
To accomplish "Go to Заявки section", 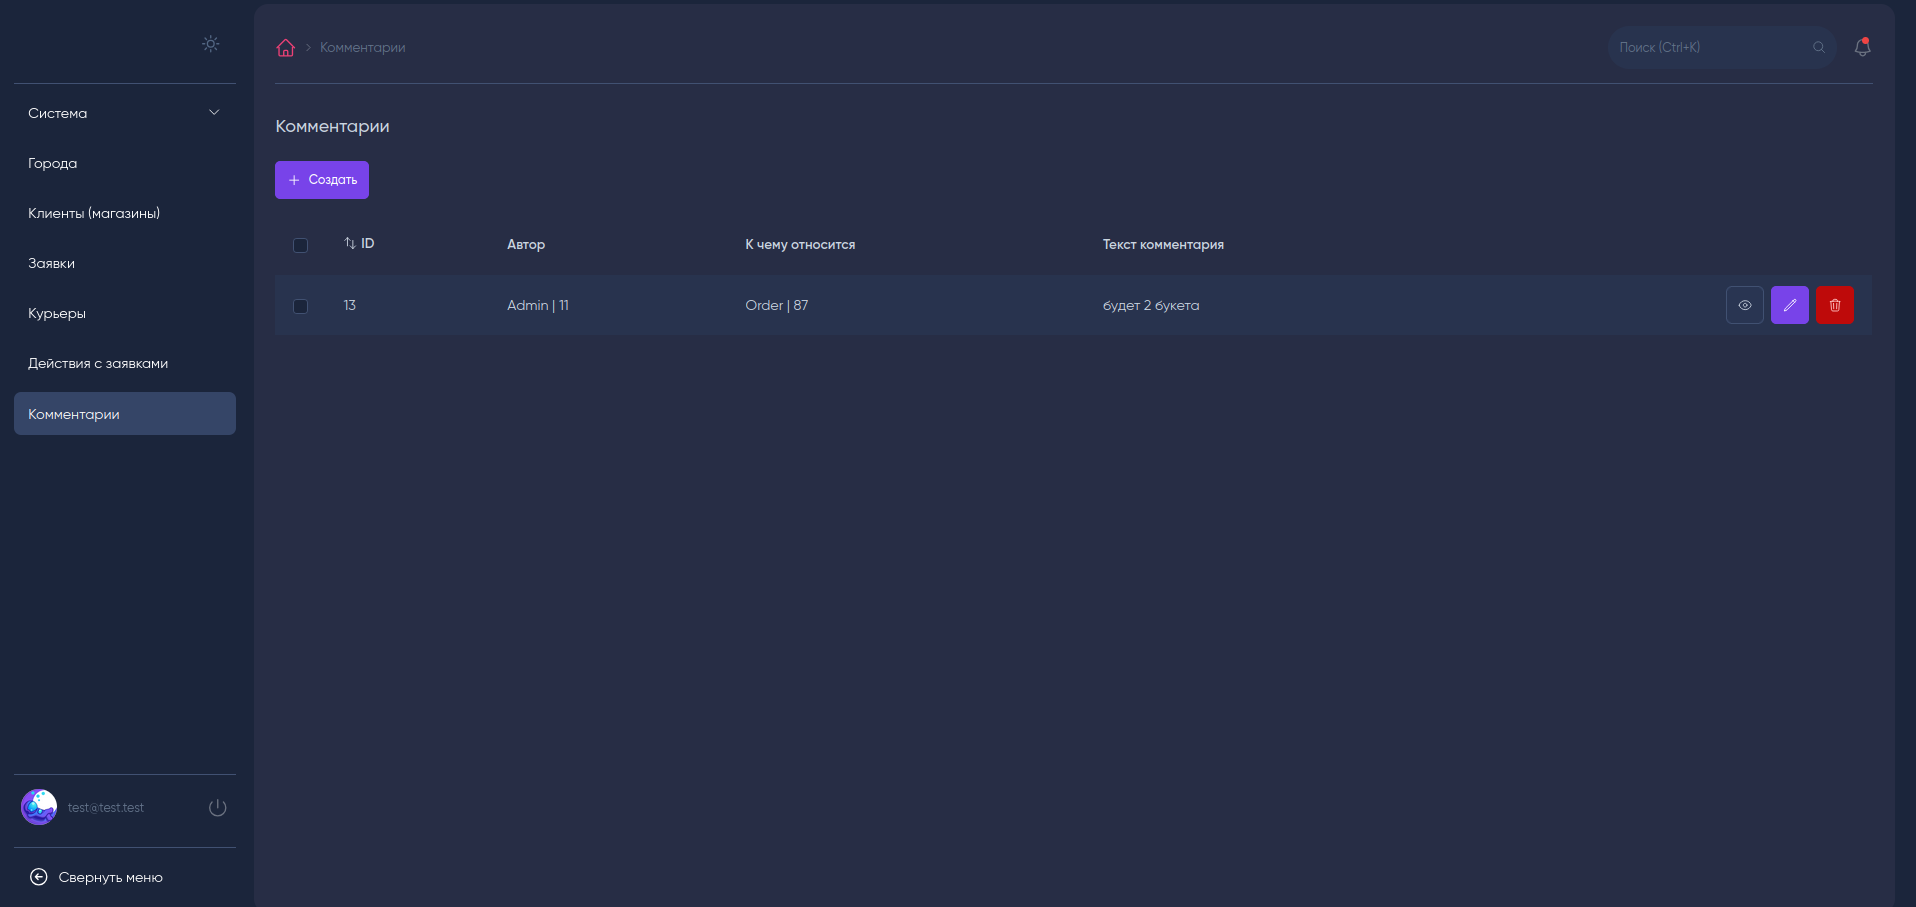I will pos(52,263).
